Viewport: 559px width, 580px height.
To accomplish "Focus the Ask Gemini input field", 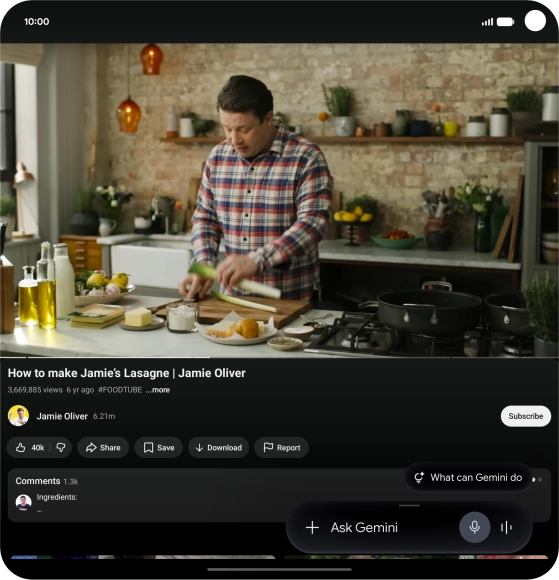I will coord(364,527).
